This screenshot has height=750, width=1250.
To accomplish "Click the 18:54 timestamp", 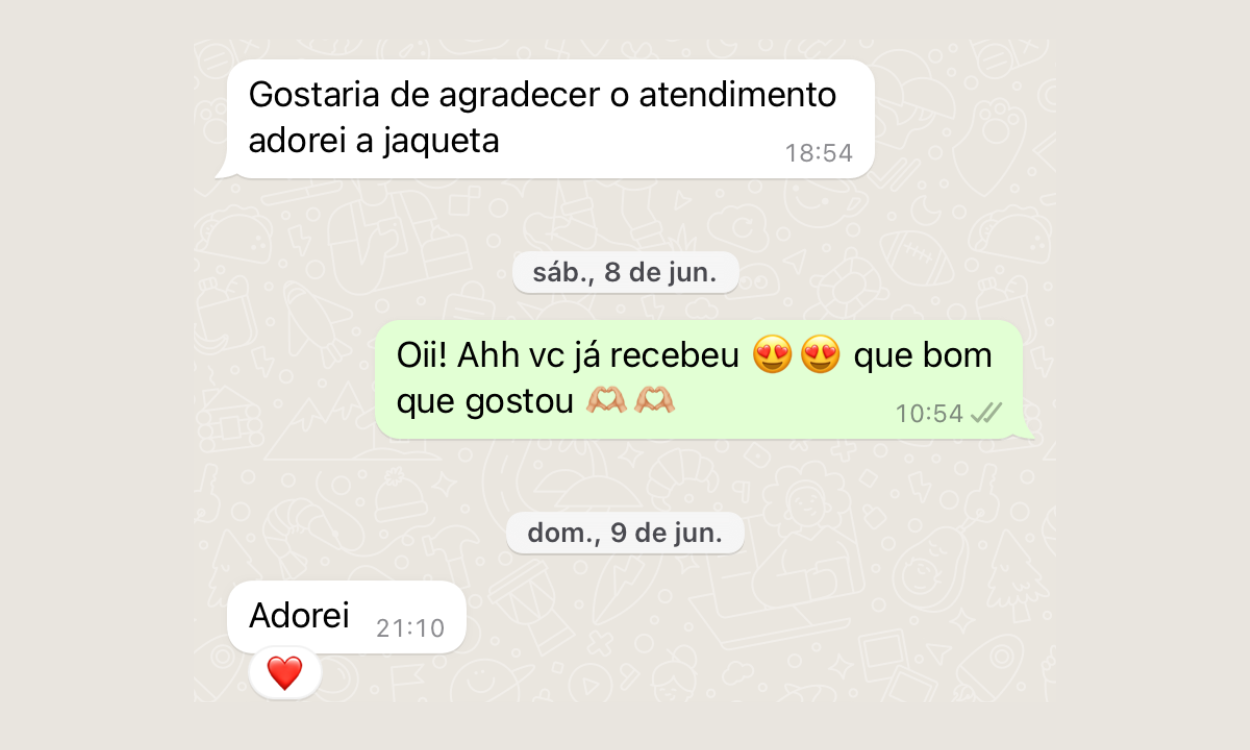I will pyautogui.click(x=818, y=153).
